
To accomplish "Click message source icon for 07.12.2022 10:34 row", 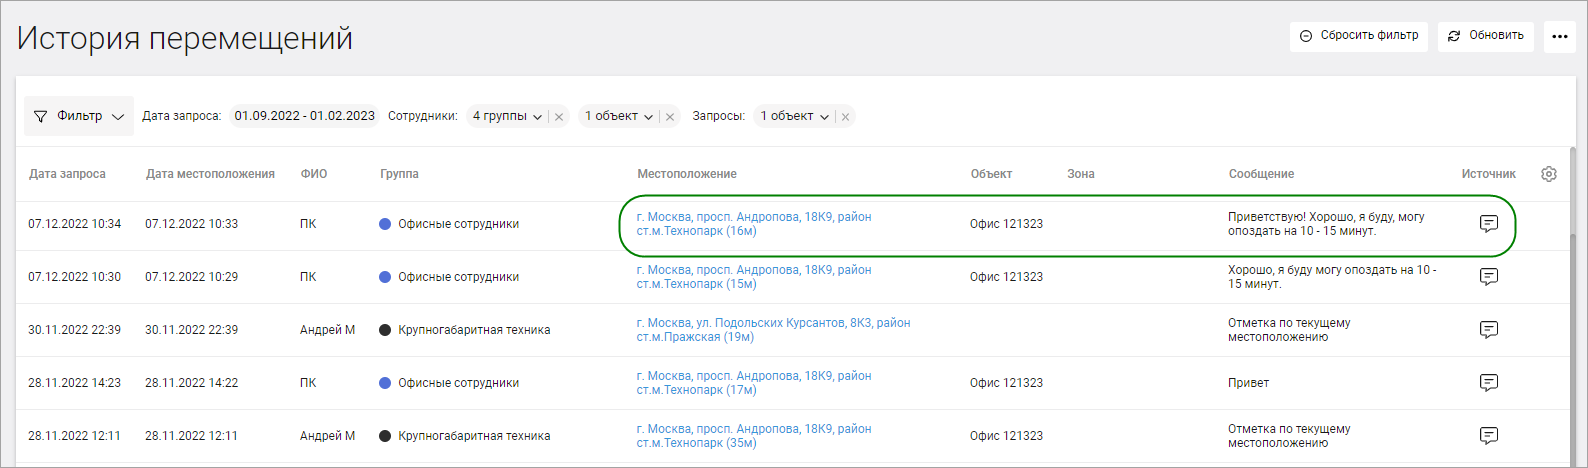I will [x=1488, y=224].
